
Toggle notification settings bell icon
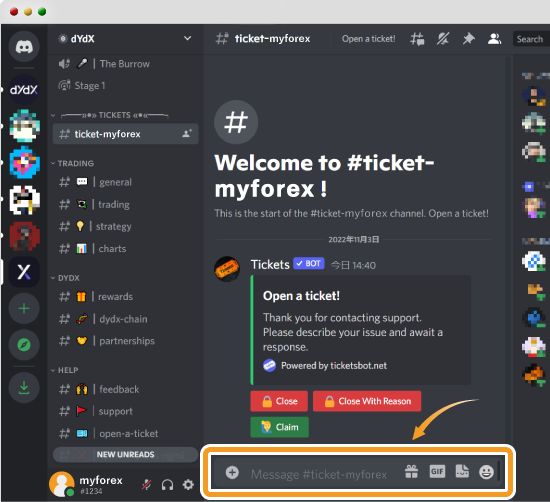[x=443, y=39]
